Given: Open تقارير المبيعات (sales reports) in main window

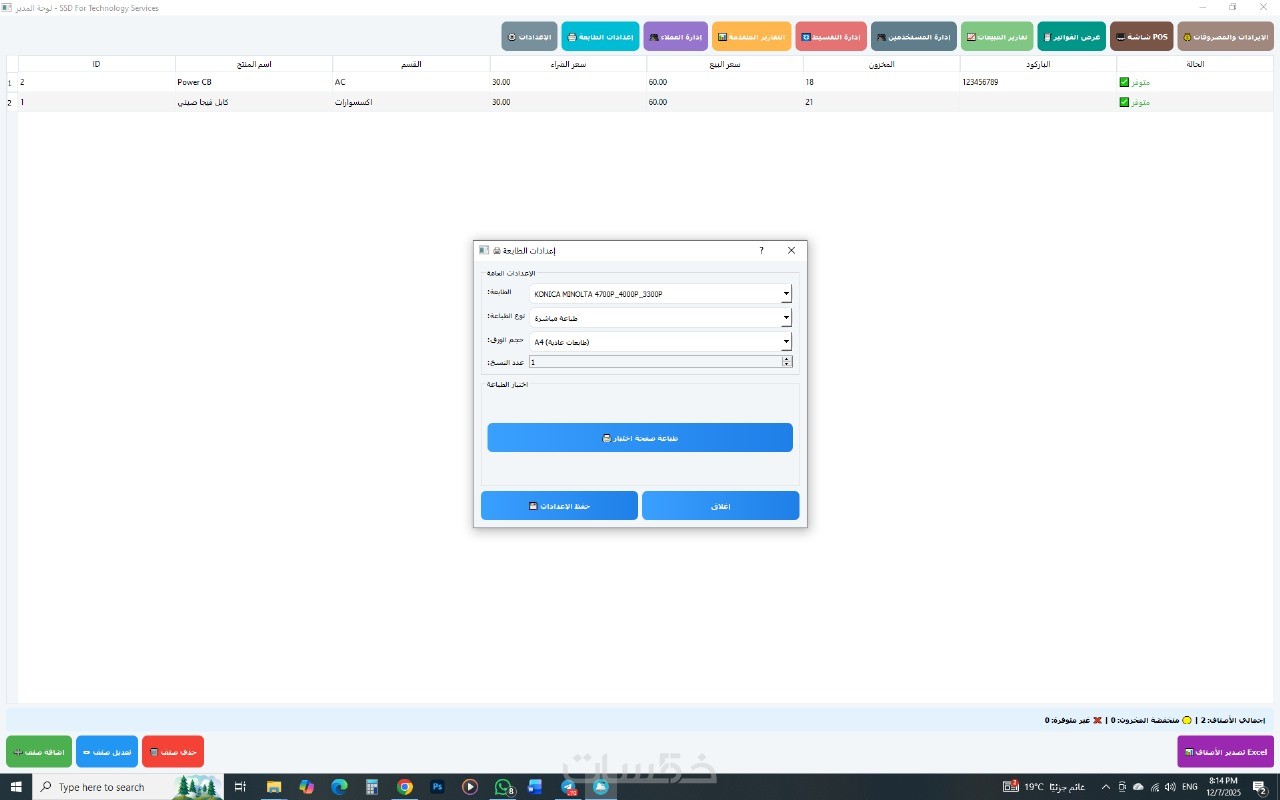Looking at the screenshot, I should coord(997,37).
